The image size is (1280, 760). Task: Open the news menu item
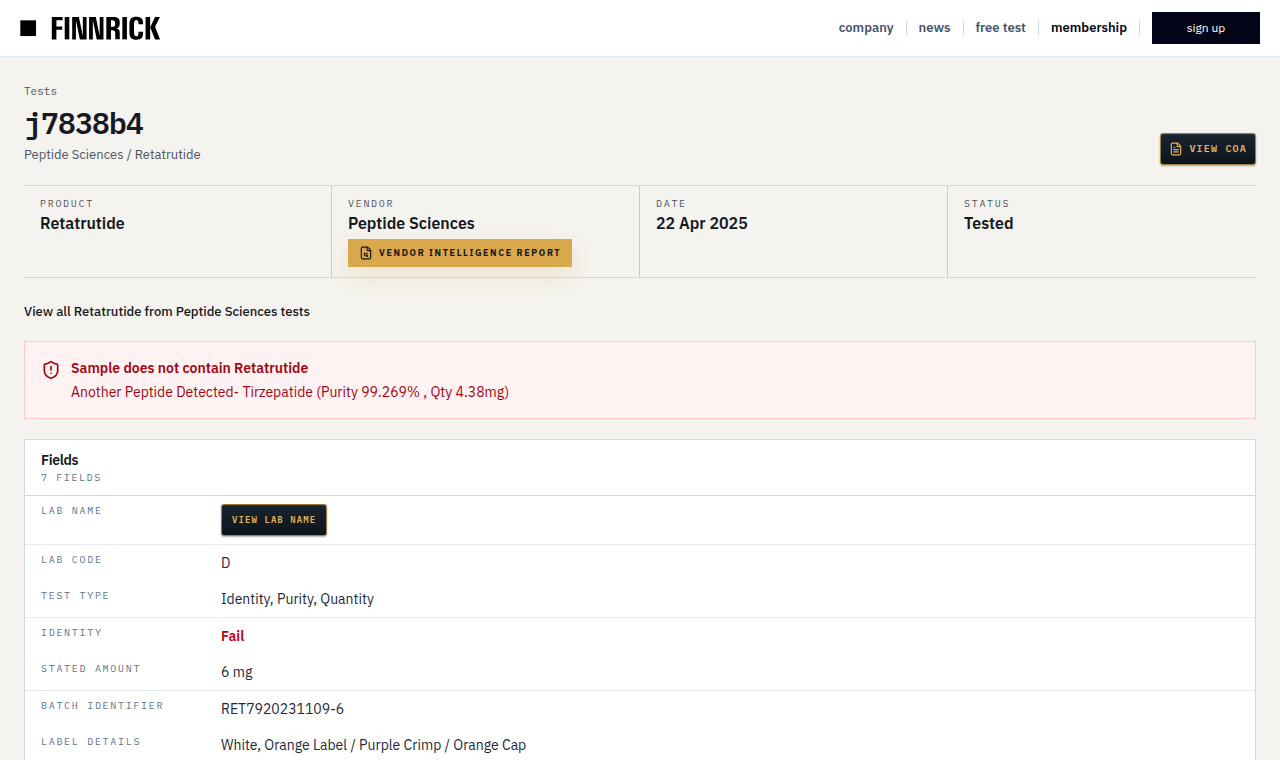click(934, 28)
